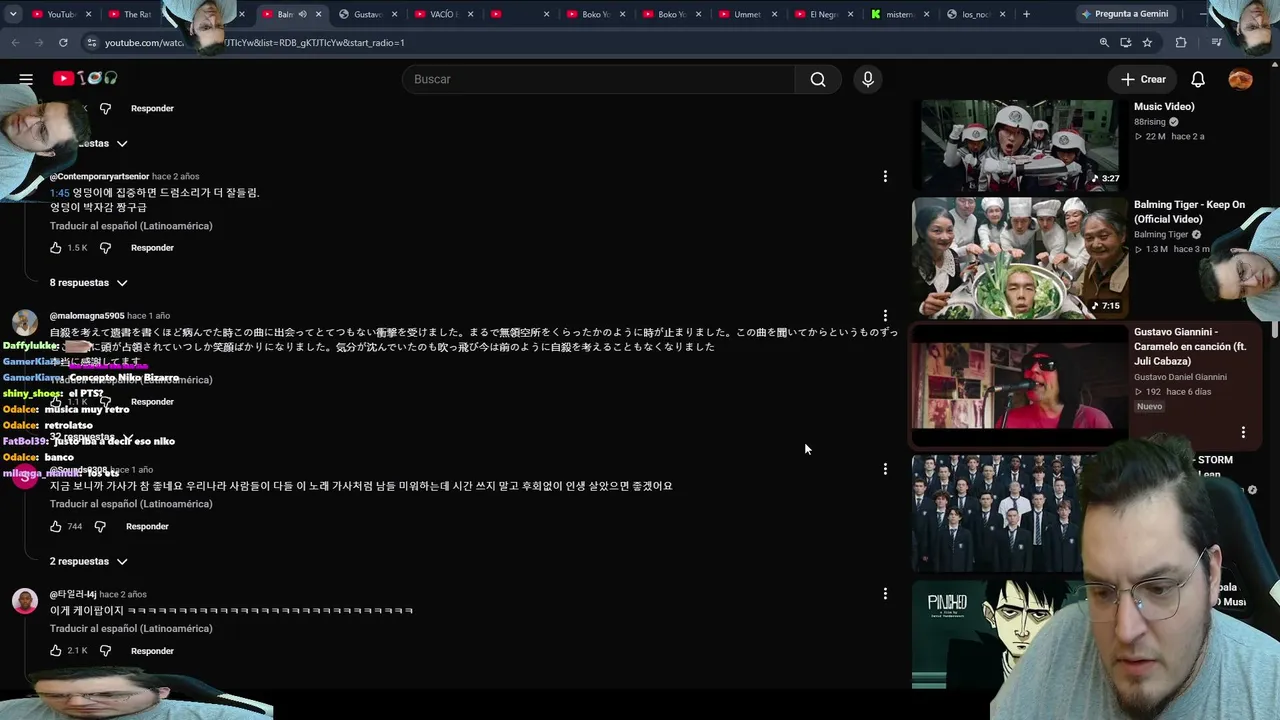Viewport: 1280px width, 720px height.
Task: Open @타일러-l4j profile avatar
Action: [25, 601]
